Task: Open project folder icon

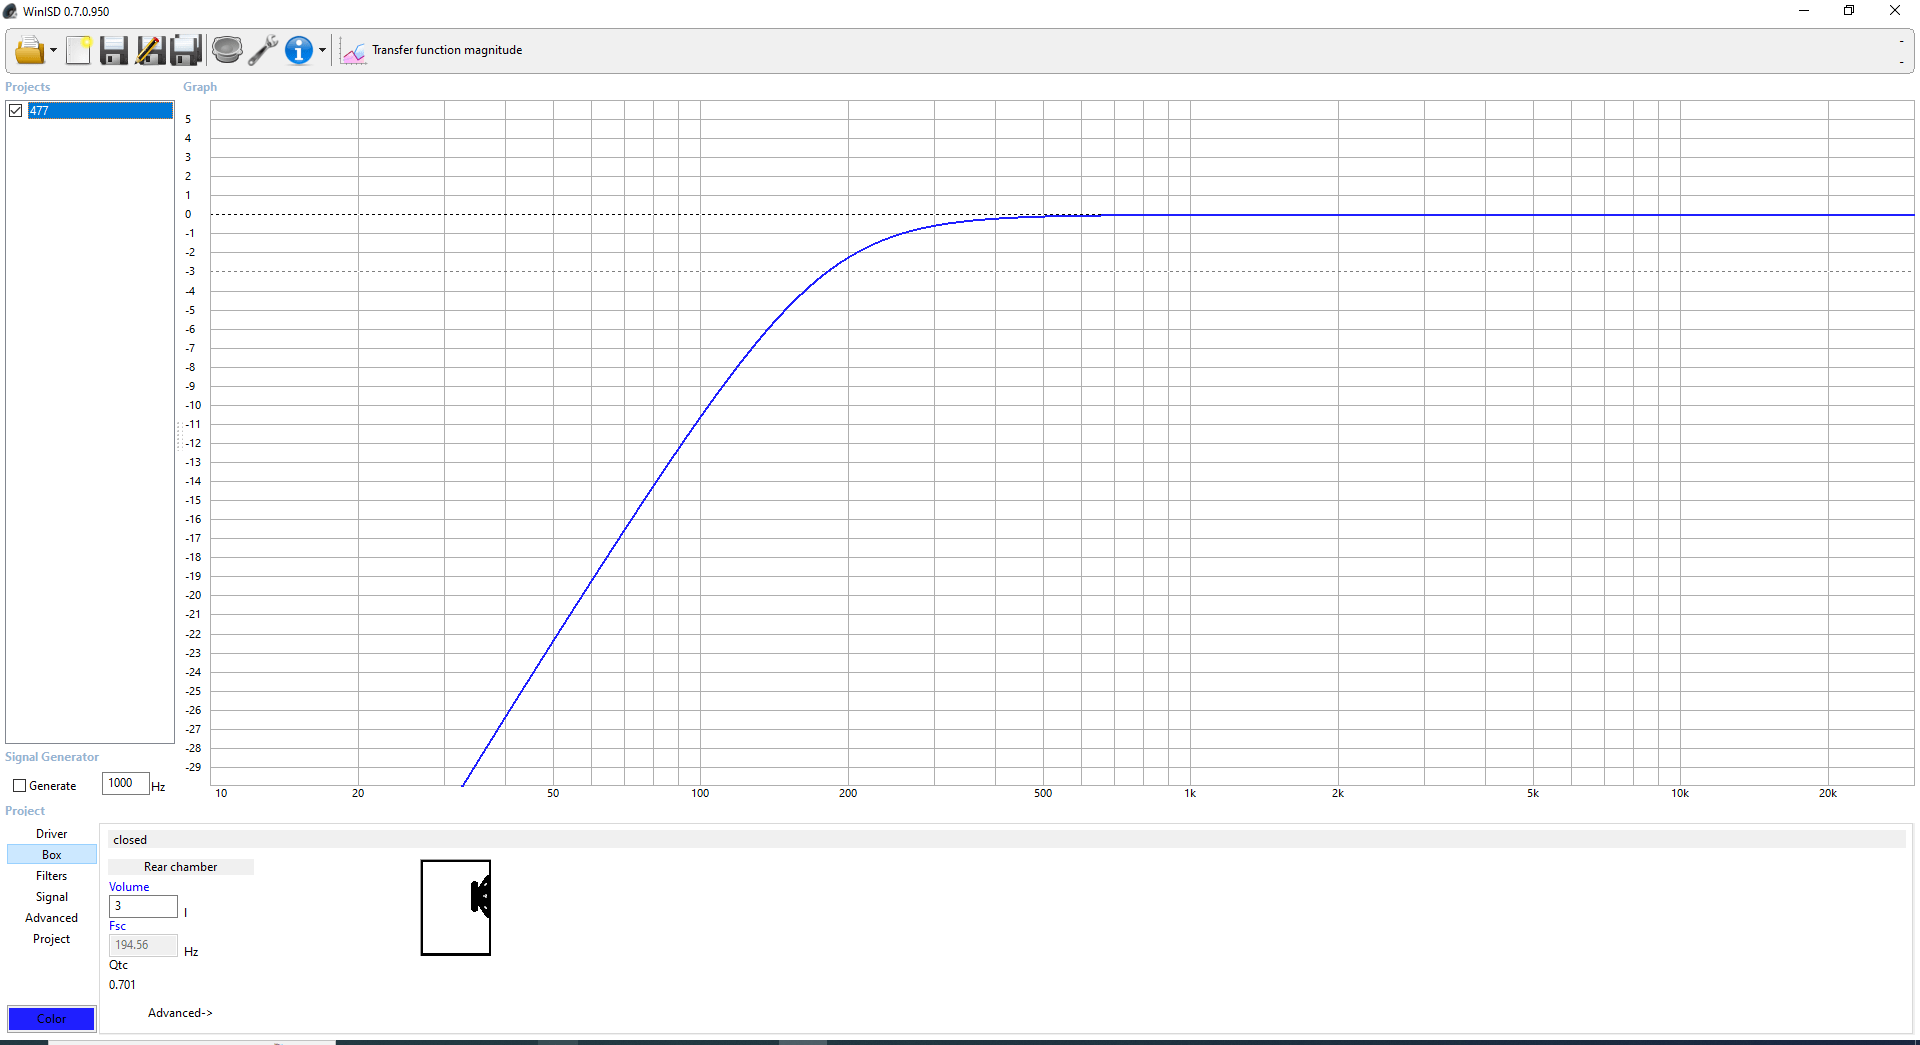Action: 29,50
